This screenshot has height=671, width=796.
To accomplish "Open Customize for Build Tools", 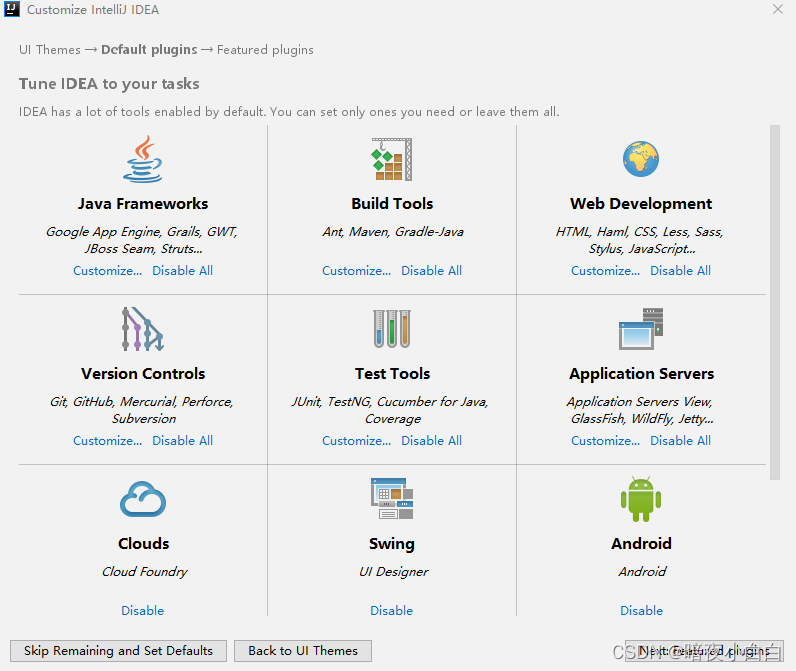I will click(356, 271).
